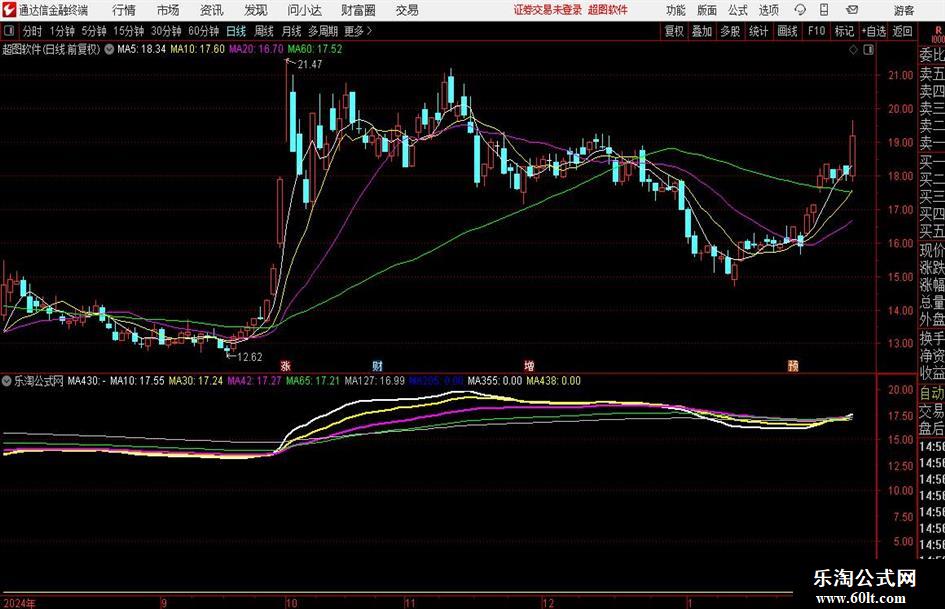
Task: Click the MA60: 17.52 label
Action: point(315,49)
